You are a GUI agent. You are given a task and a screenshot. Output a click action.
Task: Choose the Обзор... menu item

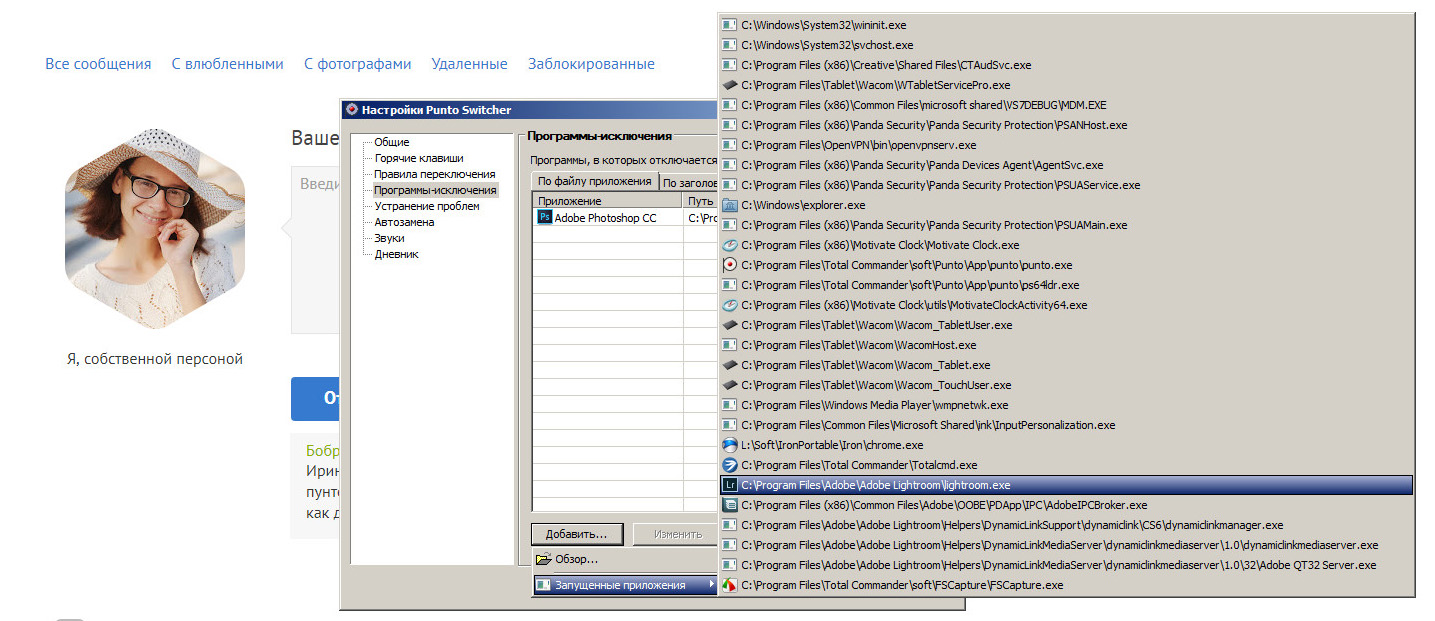click(625, 559)
